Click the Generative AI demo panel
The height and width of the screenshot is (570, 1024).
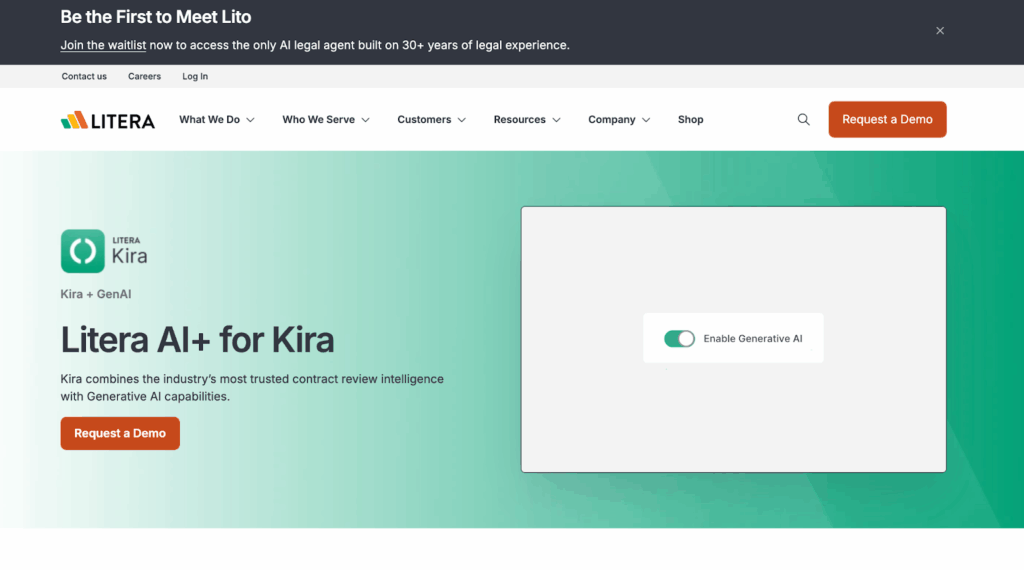[x=733, y=340]
